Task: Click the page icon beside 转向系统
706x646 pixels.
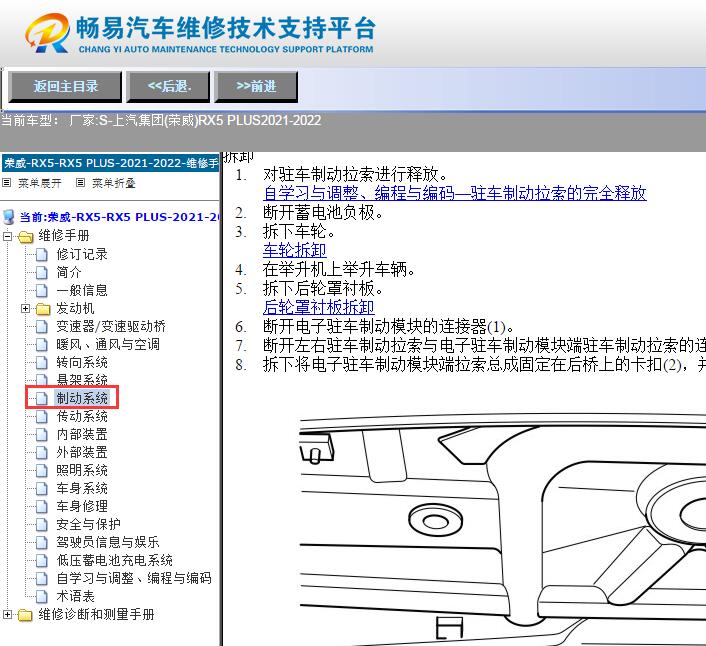Action: (42, 363)
